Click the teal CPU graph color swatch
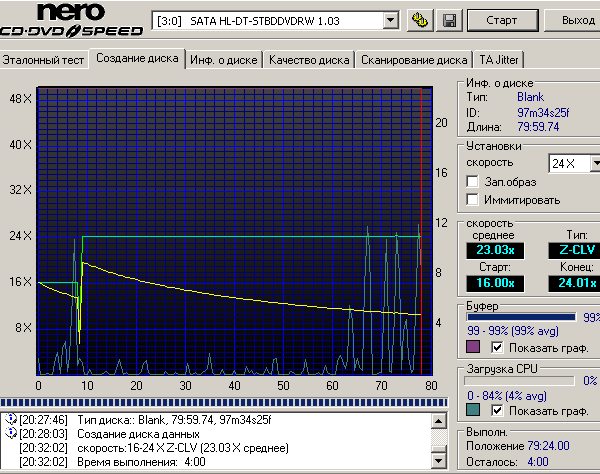 click(473, 410)
